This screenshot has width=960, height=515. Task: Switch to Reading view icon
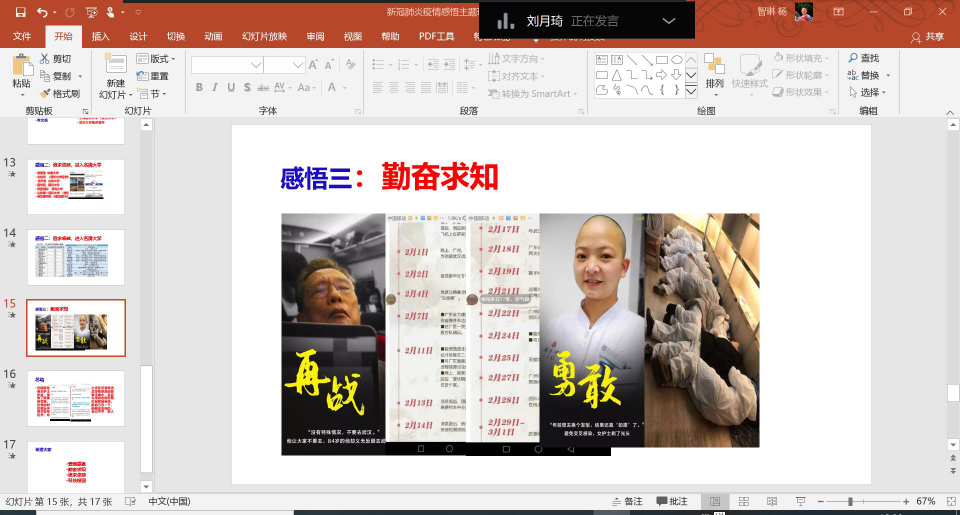click(772, 502)
